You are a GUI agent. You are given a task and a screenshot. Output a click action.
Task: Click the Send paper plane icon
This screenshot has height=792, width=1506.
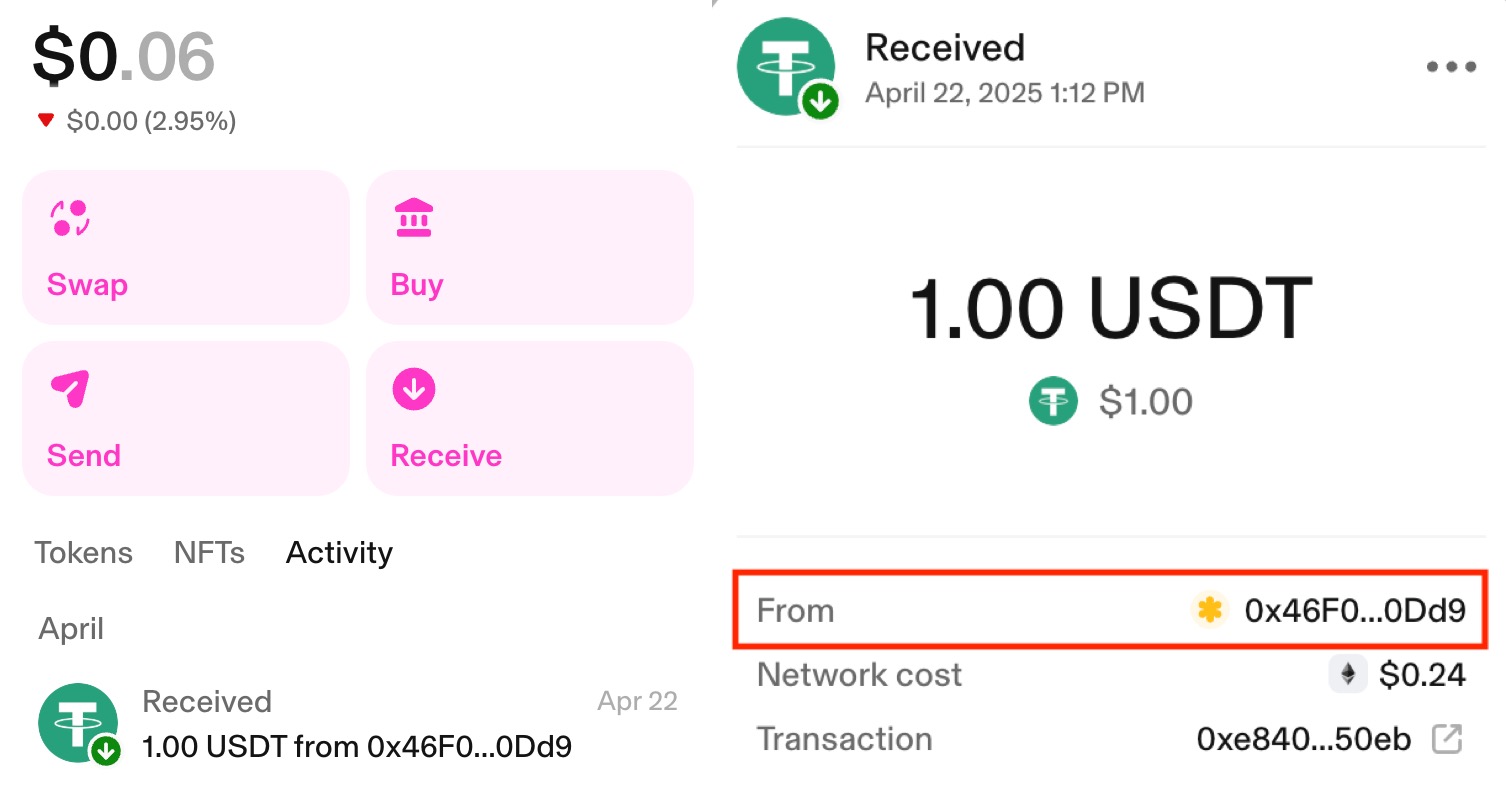pyautogui.click(x=70, y=389)
